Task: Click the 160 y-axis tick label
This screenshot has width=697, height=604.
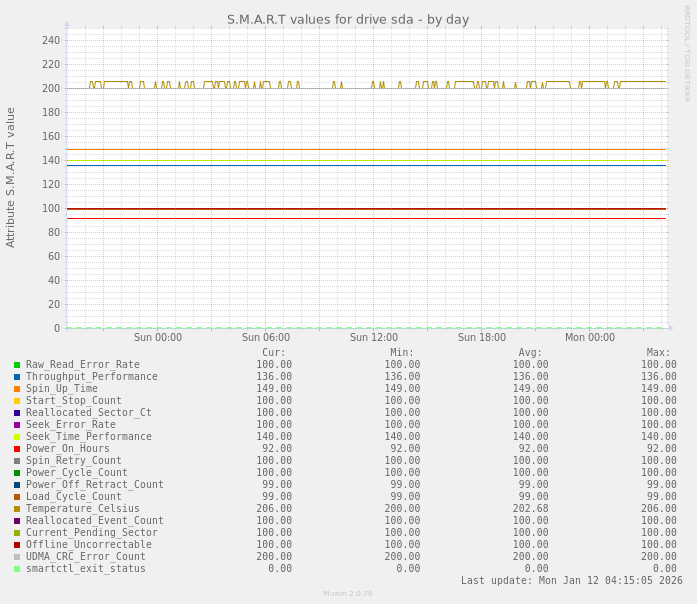Action: pyautogui.click(x=51, y=136)
